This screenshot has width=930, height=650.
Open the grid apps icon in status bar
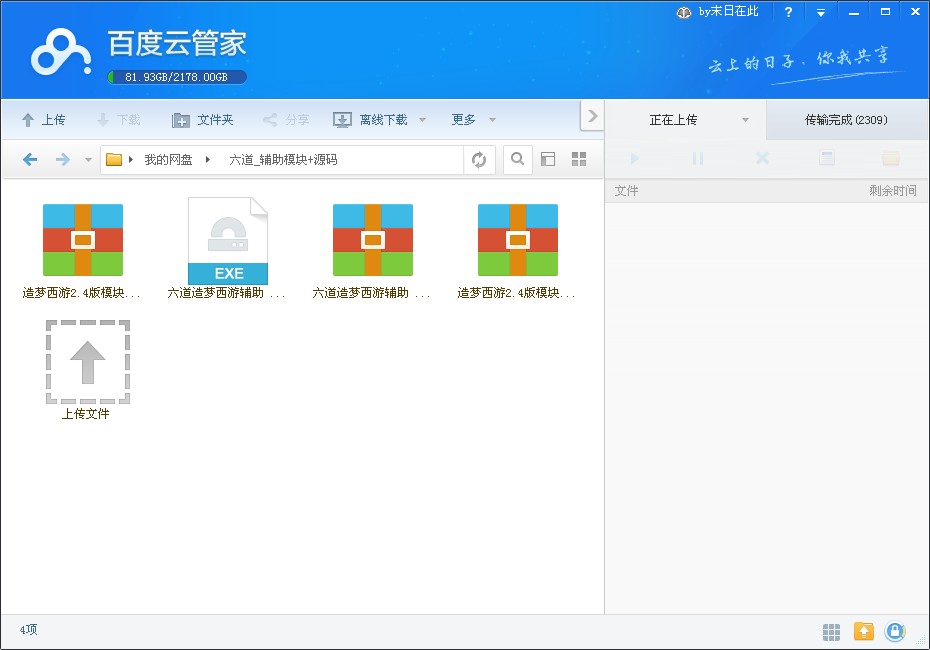pyautogui.click(x=831, y=632)
